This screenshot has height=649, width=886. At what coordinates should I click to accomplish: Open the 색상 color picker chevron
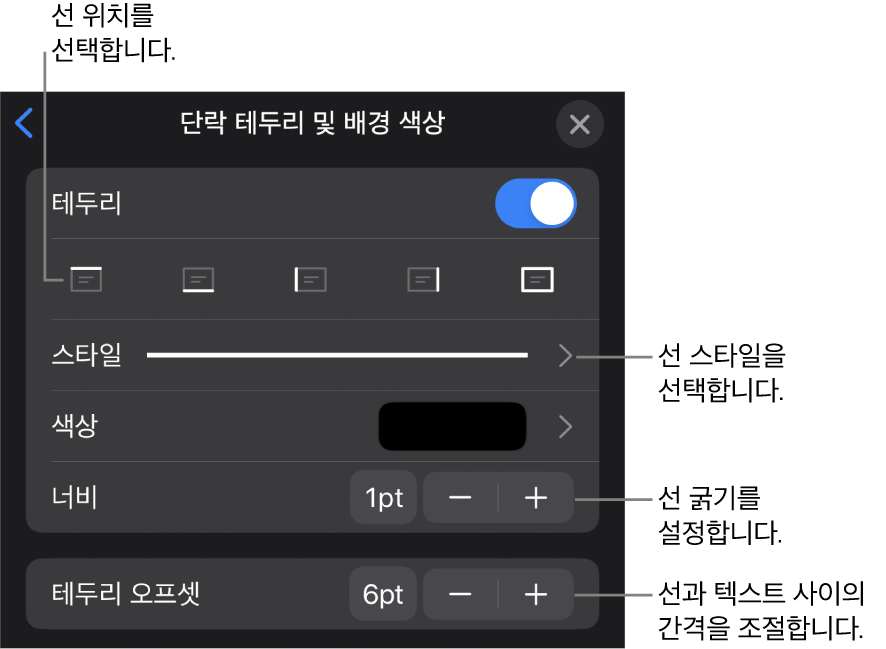click(565, 426)
